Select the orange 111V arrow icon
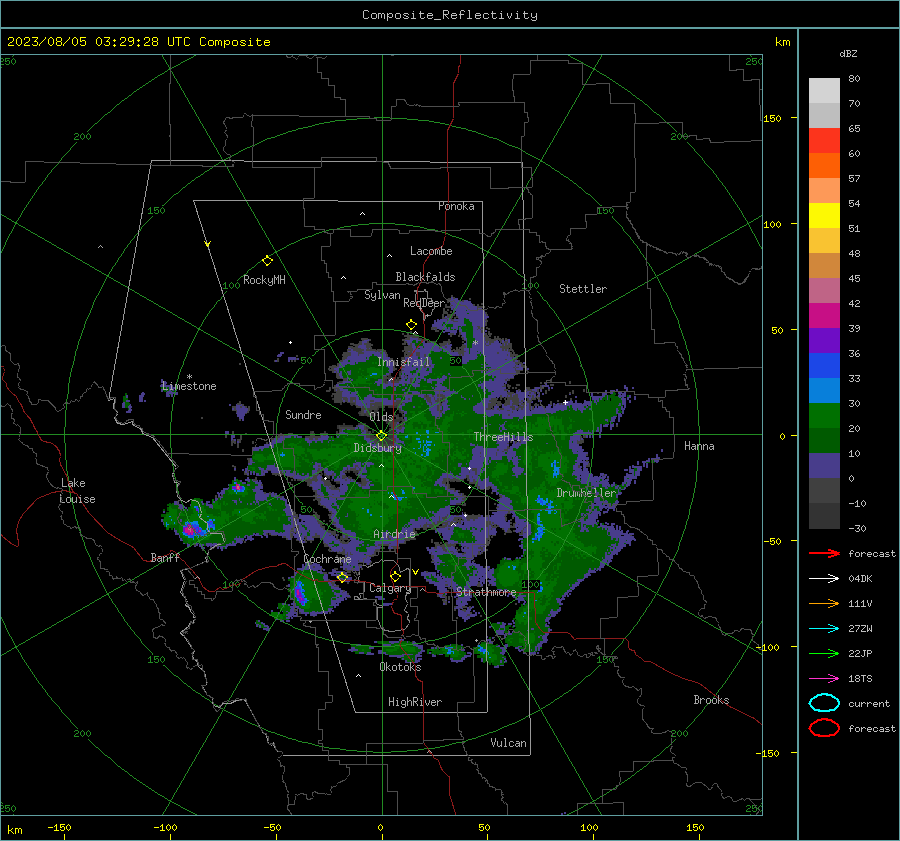Image resolution: width=900 pixels, height=841 pixels. coord(824,603)
